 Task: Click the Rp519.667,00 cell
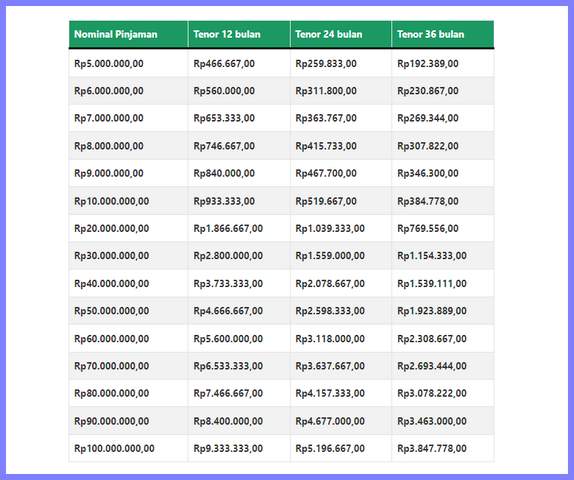tap(341, 201)
